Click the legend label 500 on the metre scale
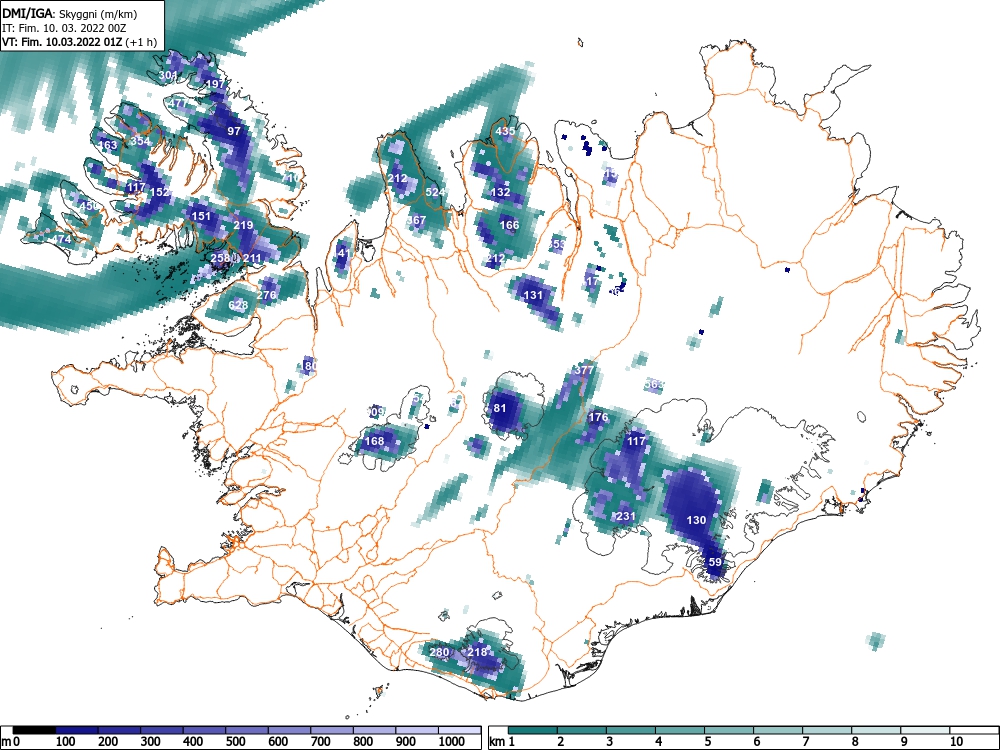The width and height of the screenshot is (1000, 750). pyautogui.click(x=235, y=742)
